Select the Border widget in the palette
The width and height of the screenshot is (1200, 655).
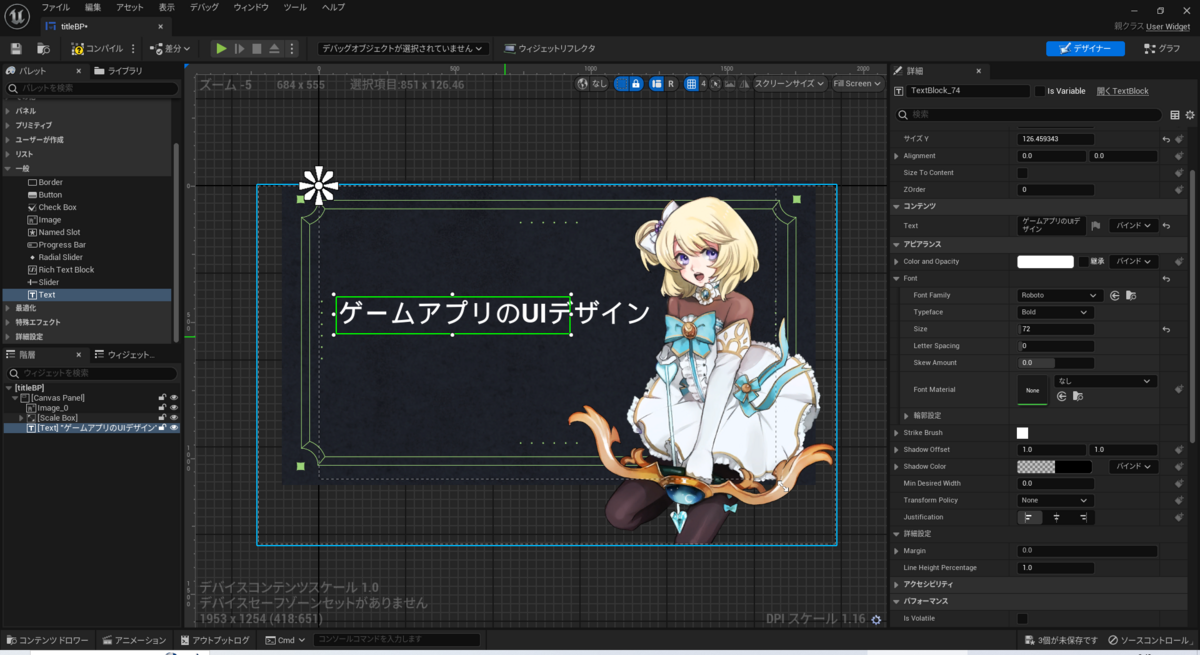click(x=50, y=182)
